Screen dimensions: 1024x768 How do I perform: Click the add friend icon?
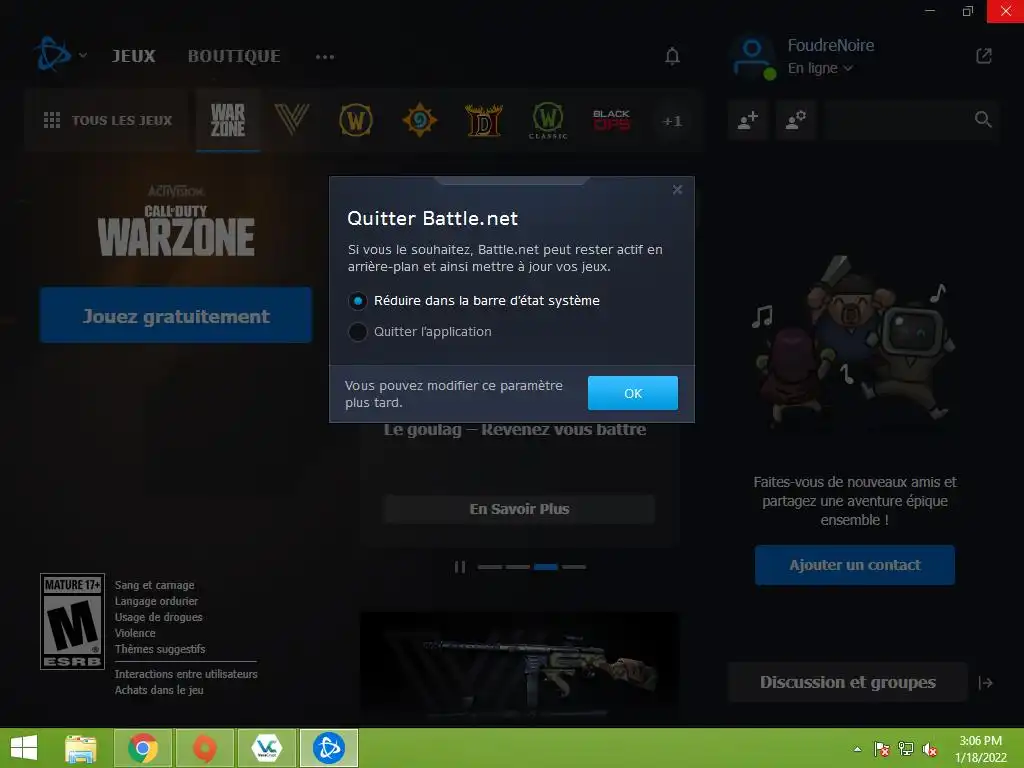[748, 120]
